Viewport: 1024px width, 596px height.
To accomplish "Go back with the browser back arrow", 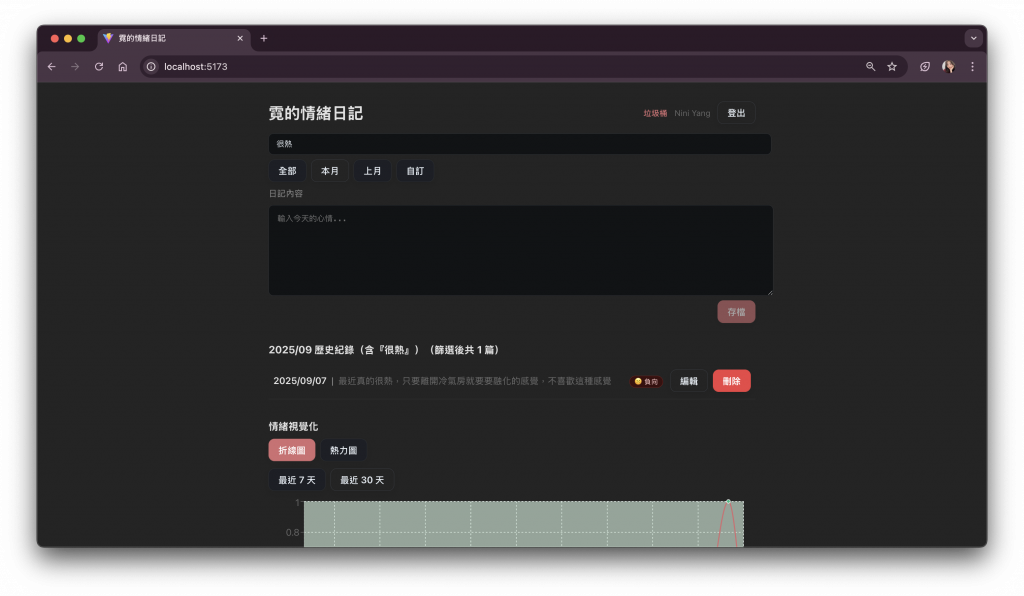I will [x=52, y=67].
